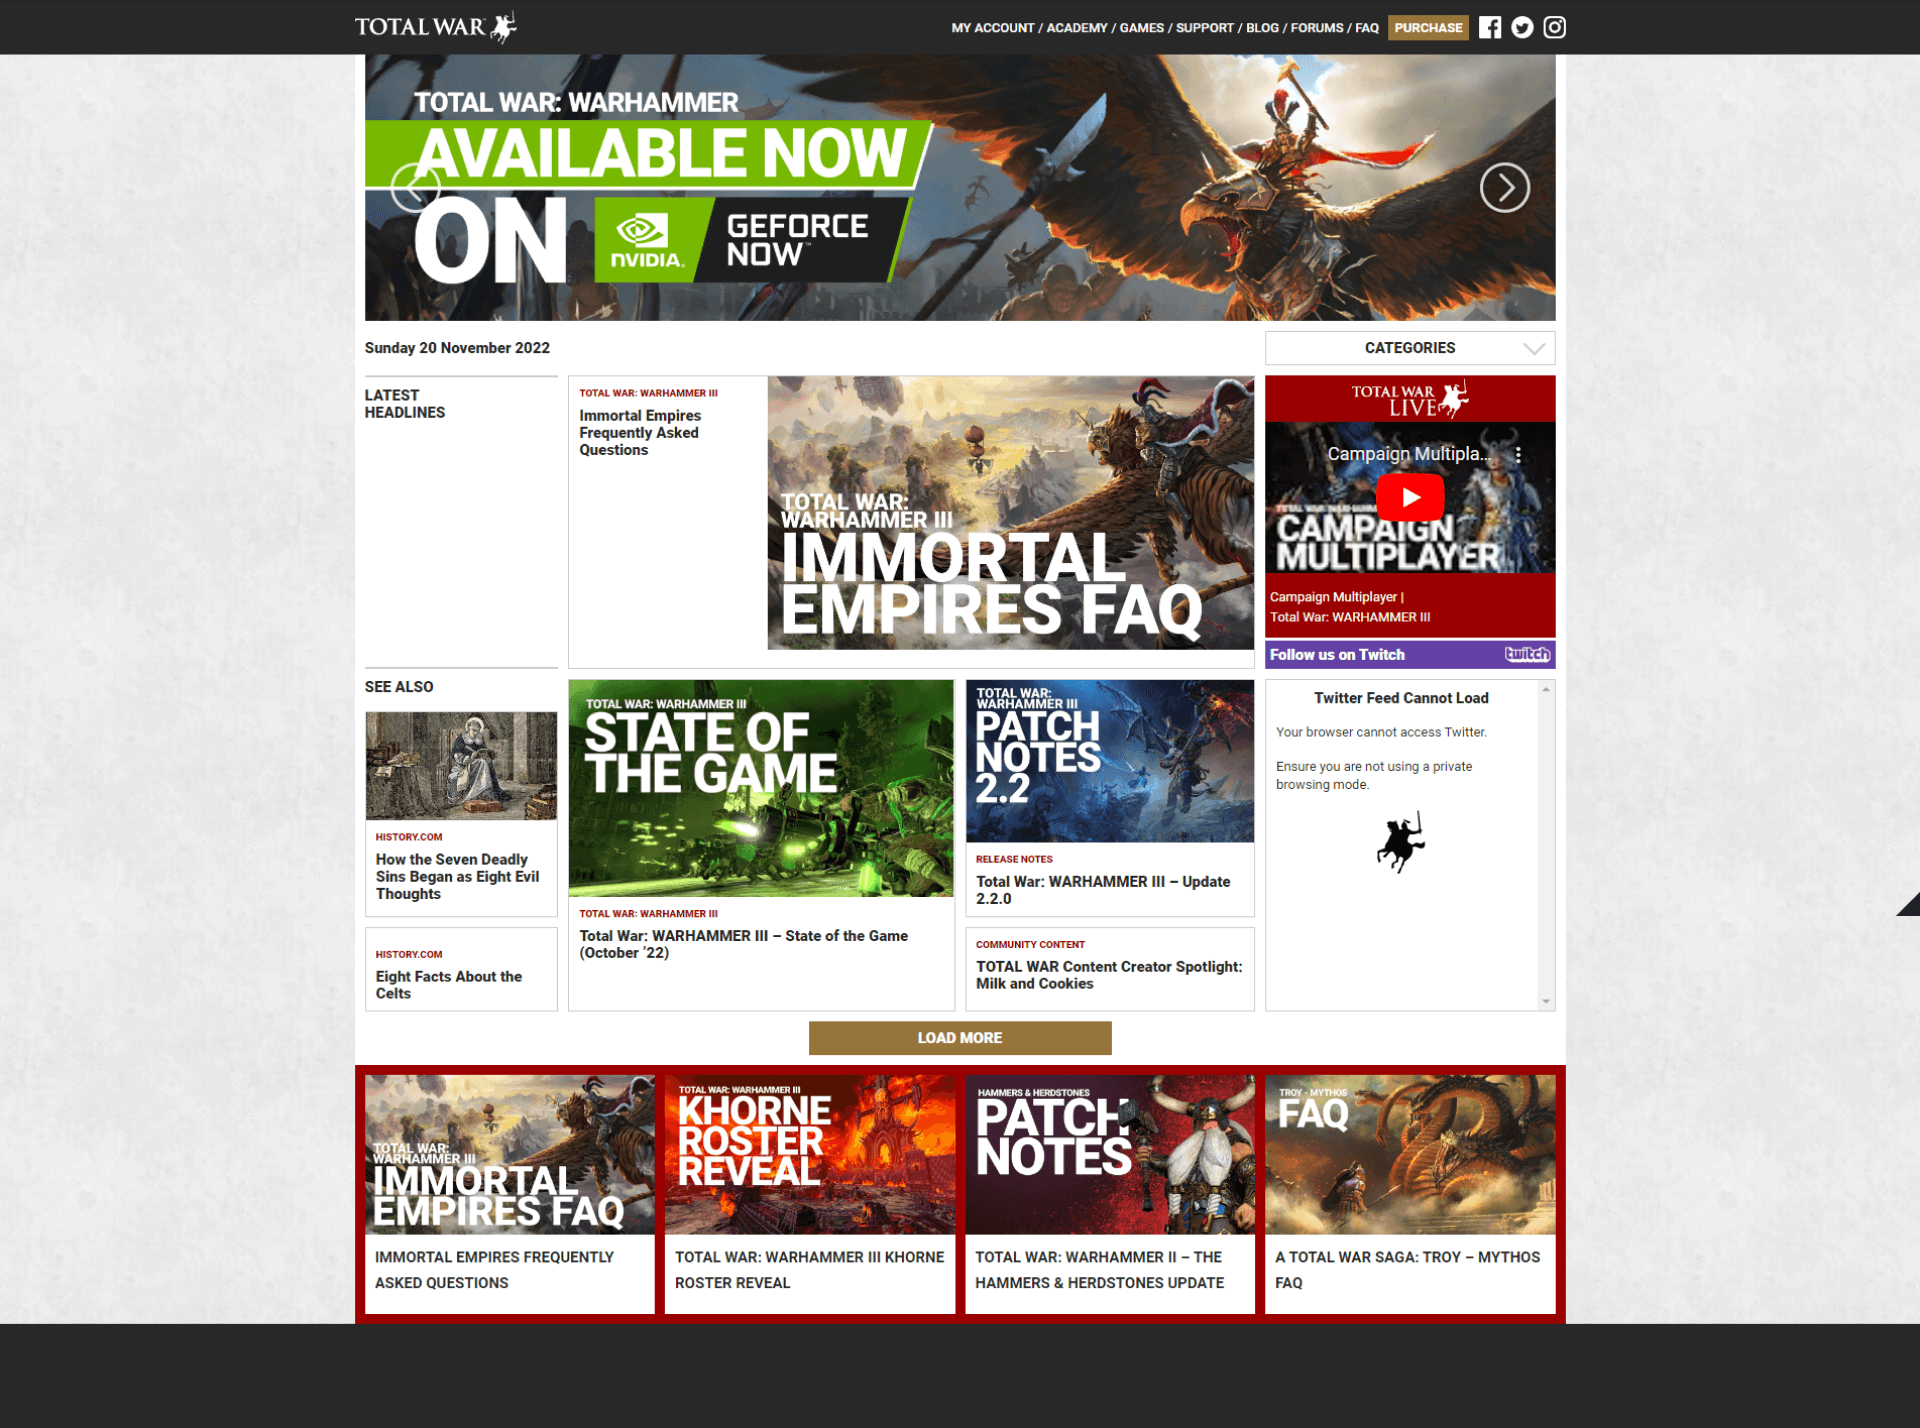The height and width of the screenshot is (1428, 1920).
Task: Open the Instagram icon in header
Action: pyautogui.click(x=1554, y=27)
